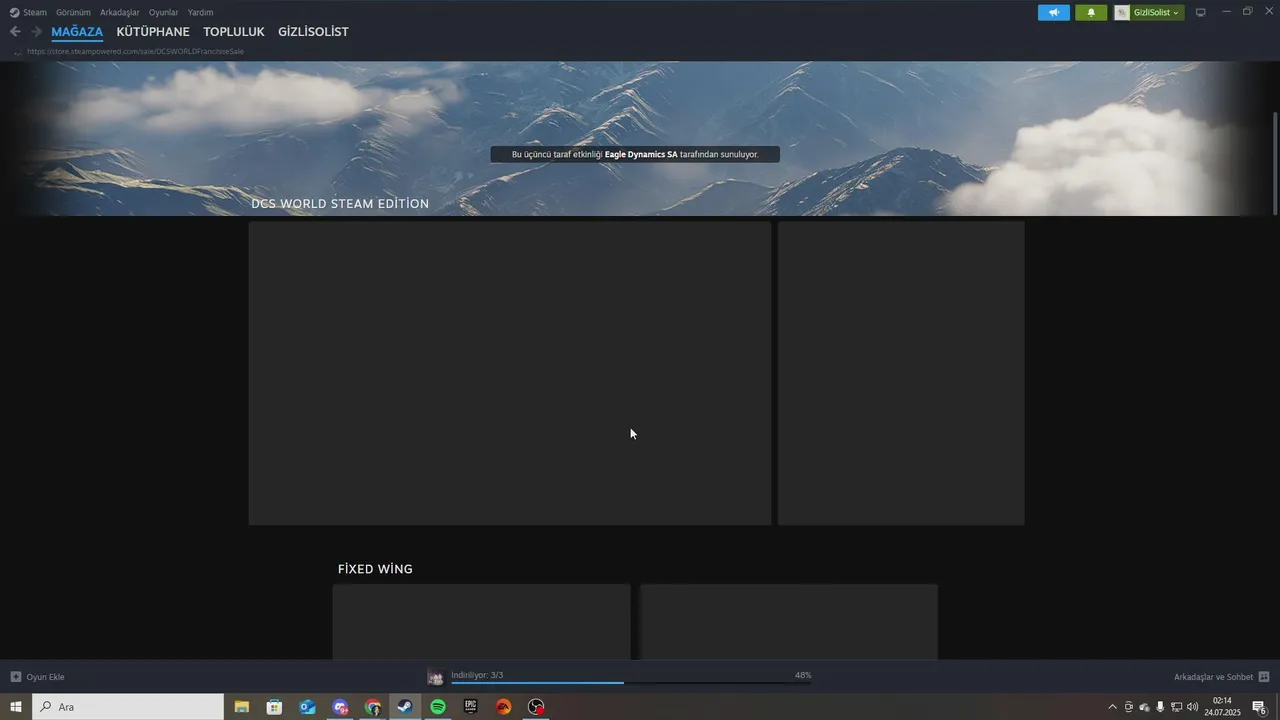Screen dimensions: 1280x720
Task: Open the 02:14 taskbar clock
Action: click(1222, 707)
